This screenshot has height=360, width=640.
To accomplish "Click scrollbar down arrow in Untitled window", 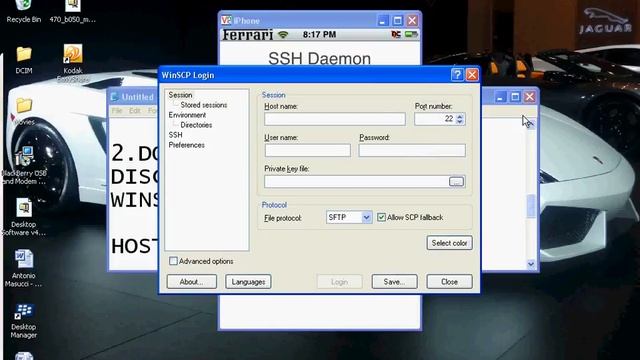I will click(531, 264).
